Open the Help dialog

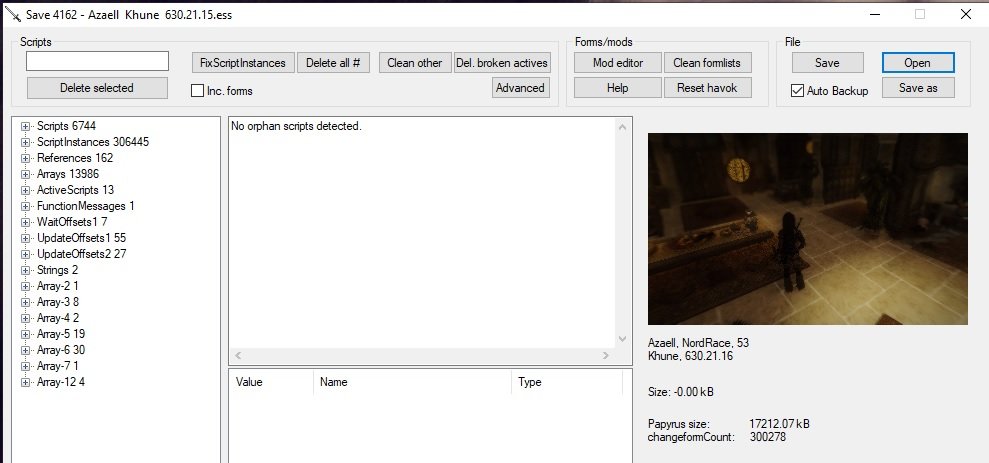(617, 88)
